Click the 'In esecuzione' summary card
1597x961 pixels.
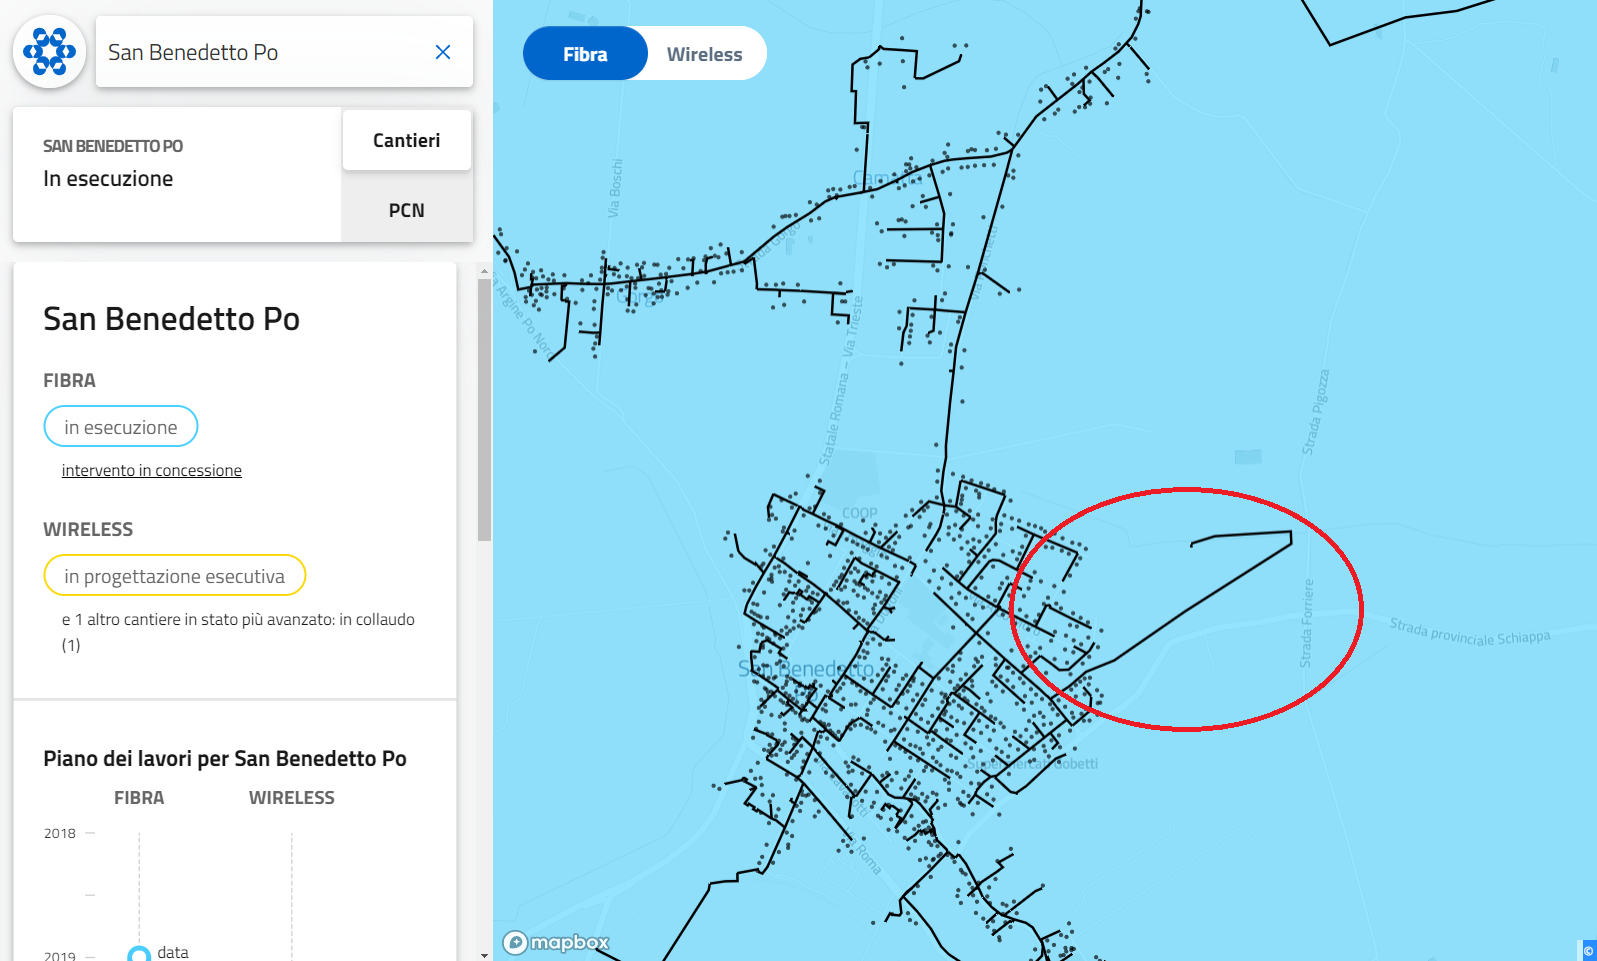pyautogui.click(x=177, y=175)
